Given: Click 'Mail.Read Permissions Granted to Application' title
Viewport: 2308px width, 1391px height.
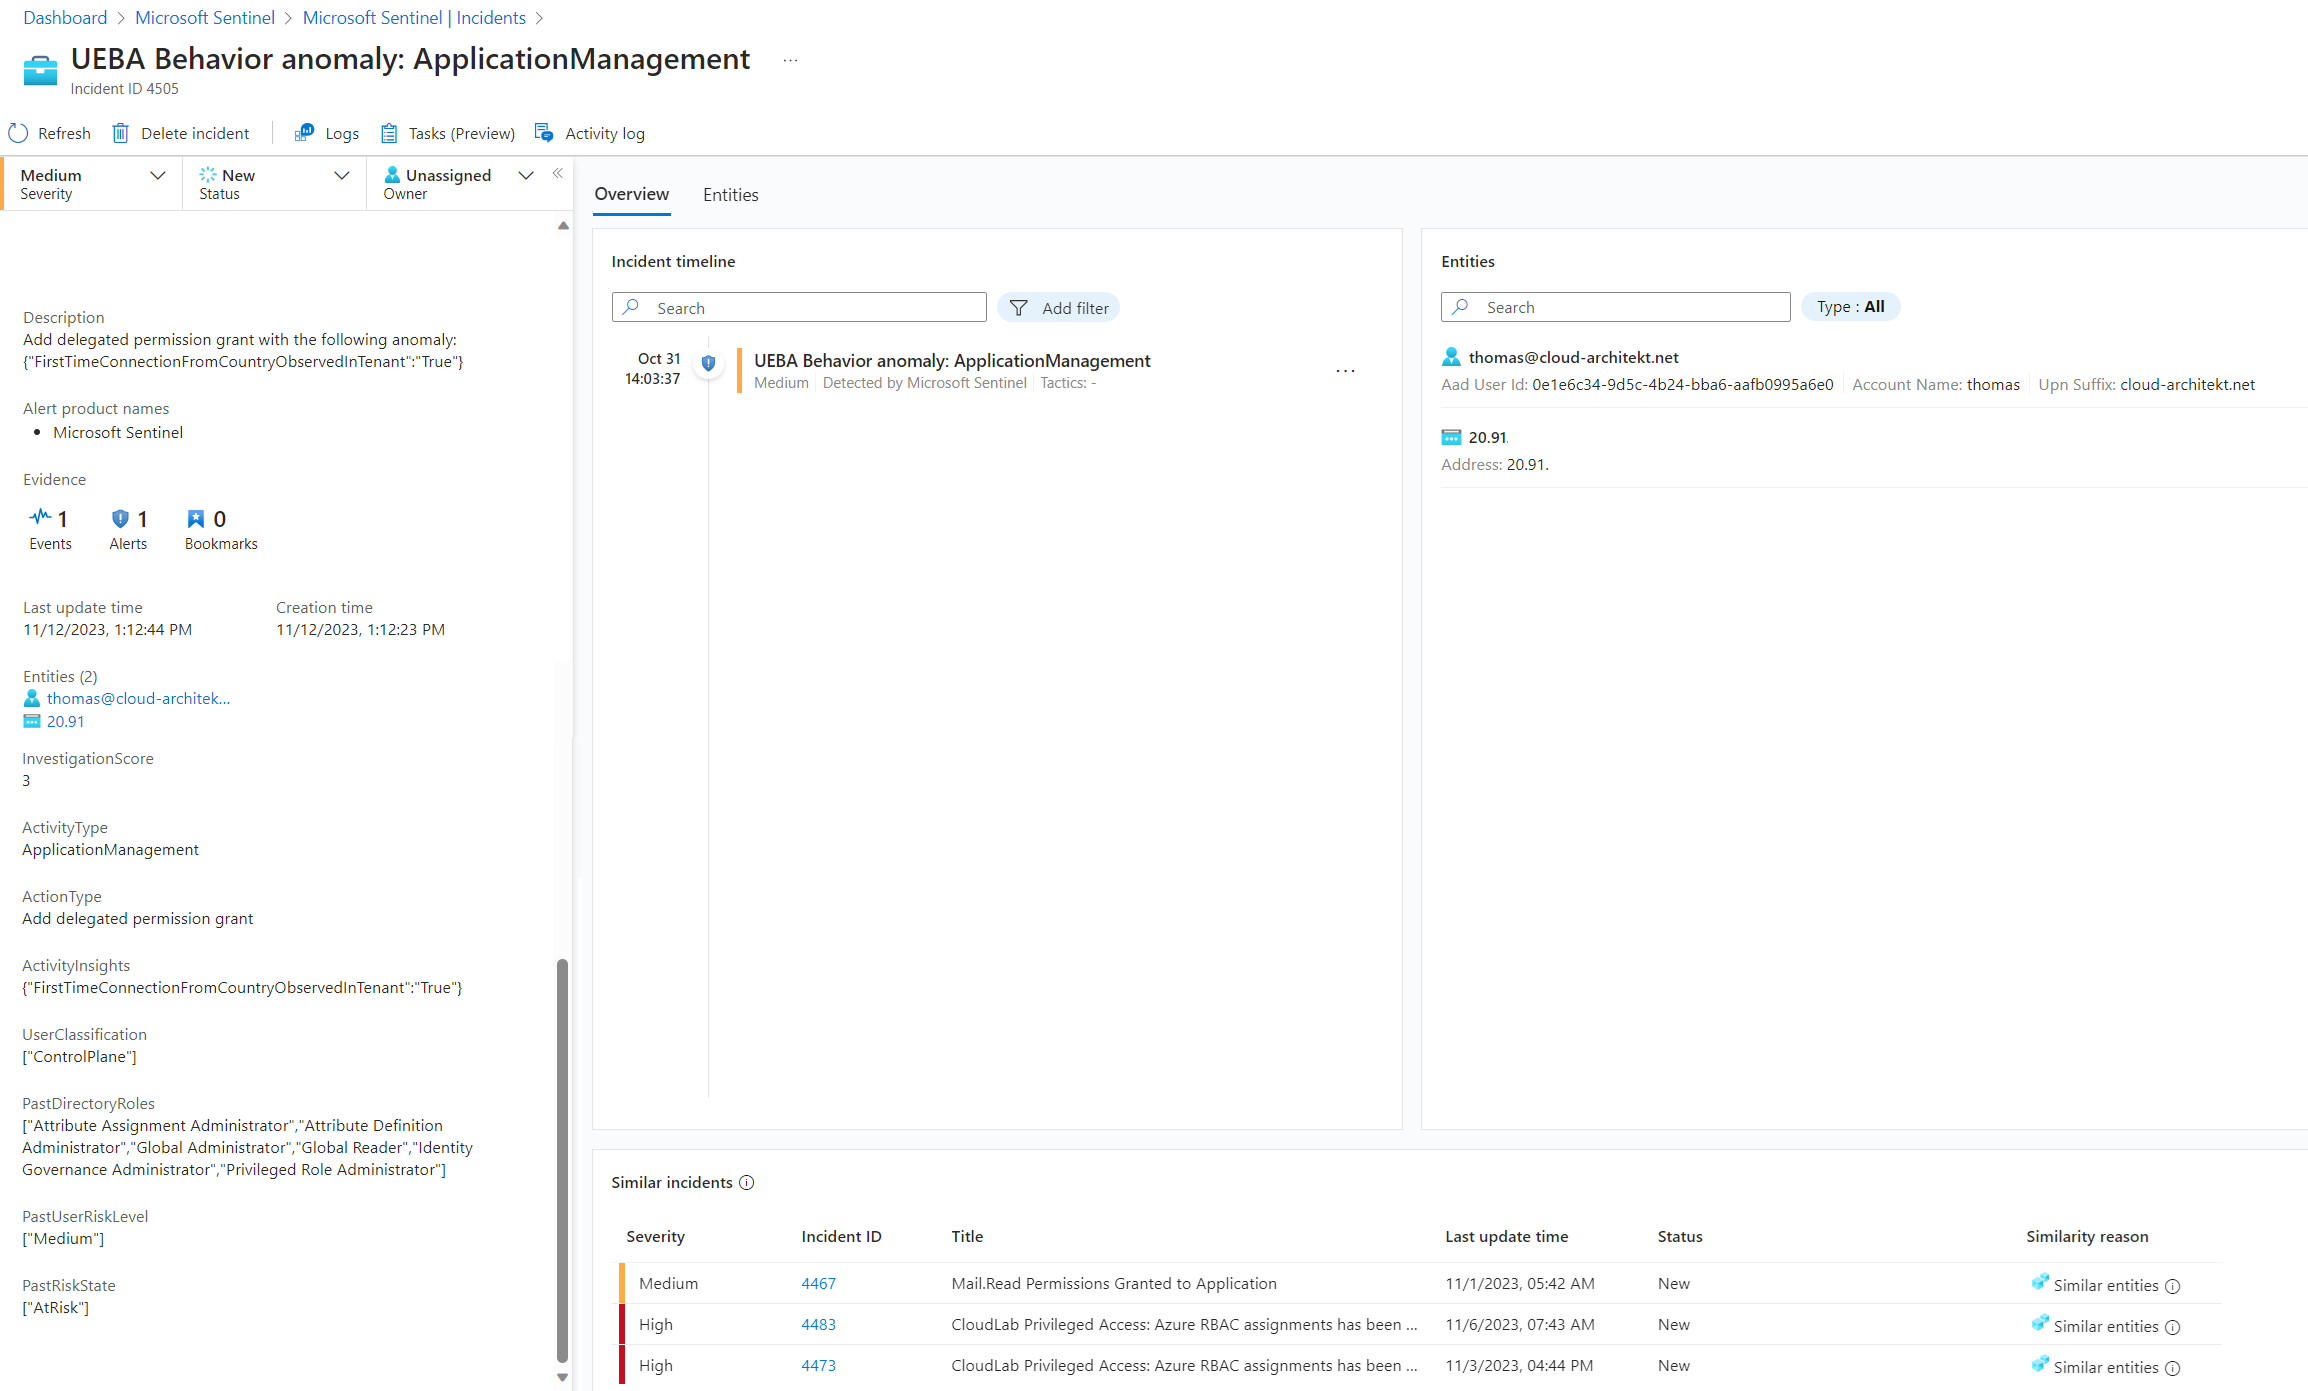Looking at the screenshot, I should click(x=1114, y=1283).
